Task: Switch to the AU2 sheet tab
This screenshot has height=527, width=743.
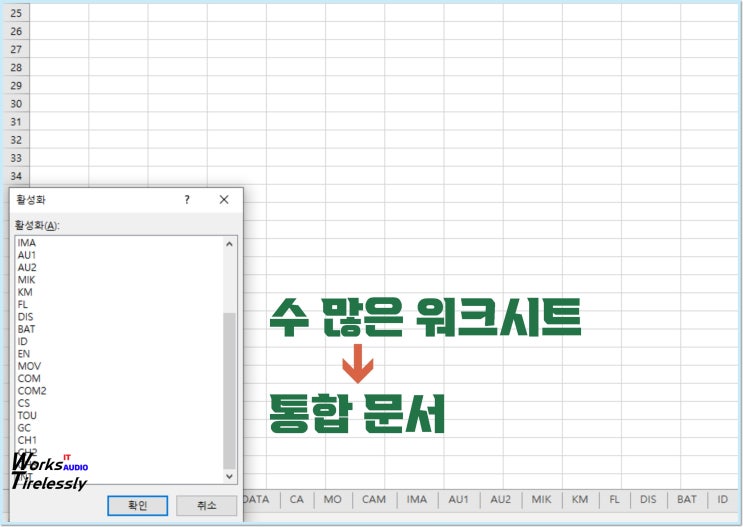Action: 500,500
